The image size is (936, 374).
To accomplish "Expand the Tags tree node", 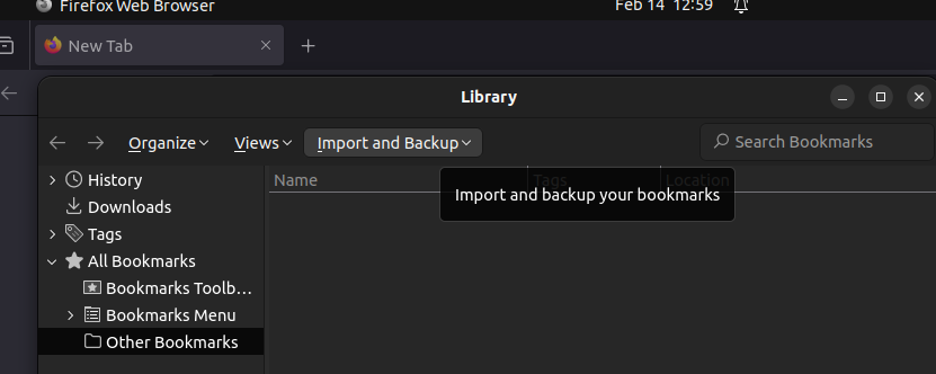I will [53, 234].
